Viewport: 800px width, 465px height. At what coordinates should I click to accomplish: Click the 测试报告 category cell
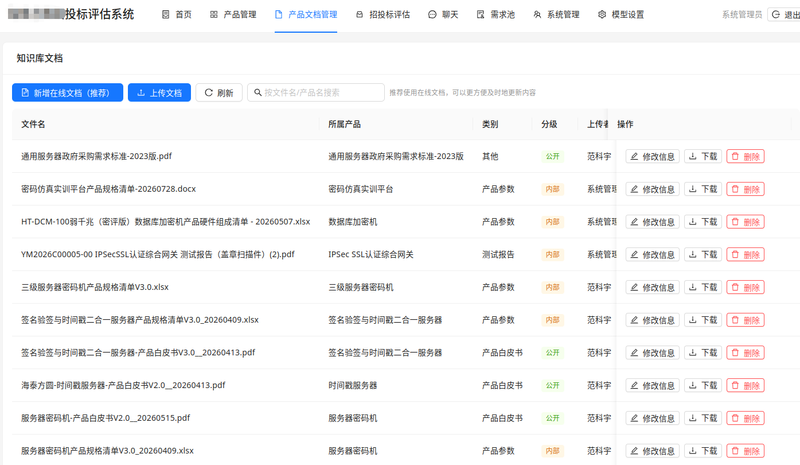pos(498,254)
